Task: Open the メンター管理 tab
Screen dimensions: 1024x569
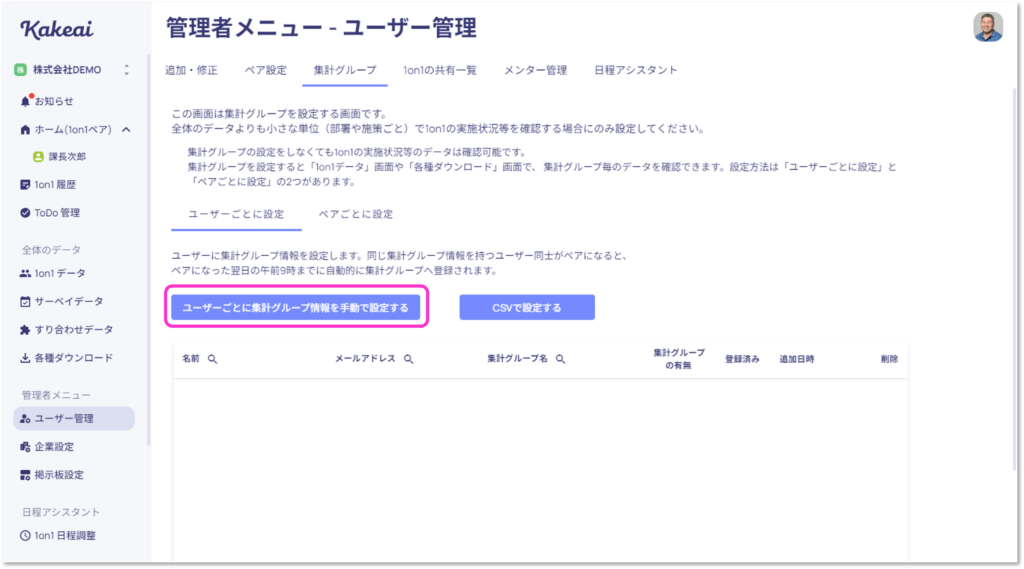Action: pos(536,70)
